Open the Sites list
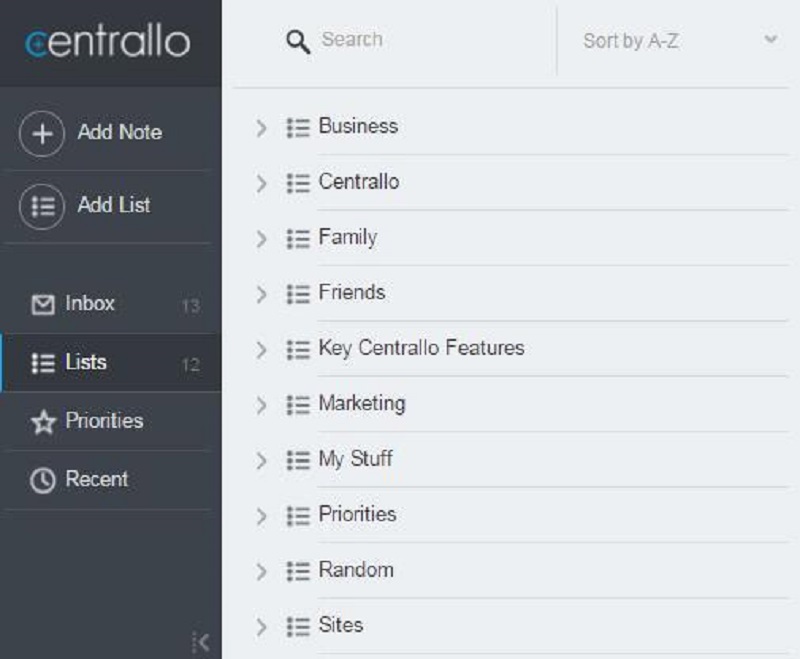Viewport: 800px width, 659px height. (x=341, y=625)
